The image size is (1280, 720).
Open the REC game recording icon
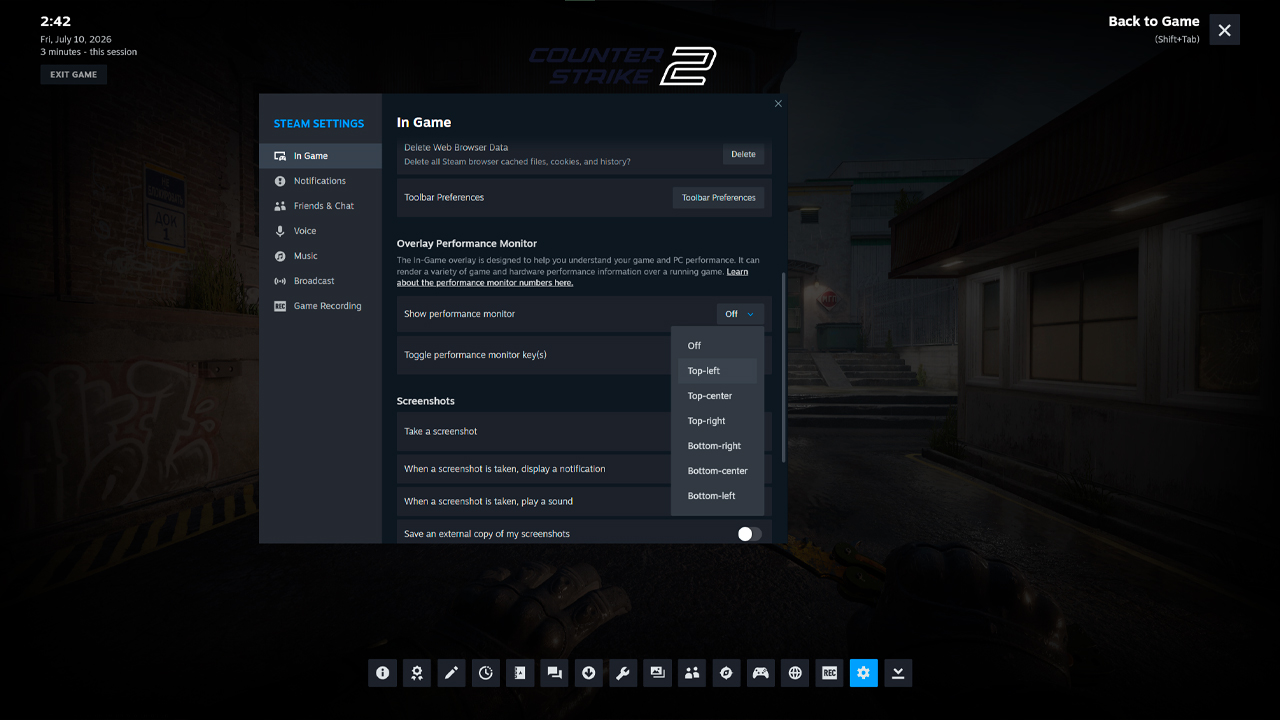point(829,673)
